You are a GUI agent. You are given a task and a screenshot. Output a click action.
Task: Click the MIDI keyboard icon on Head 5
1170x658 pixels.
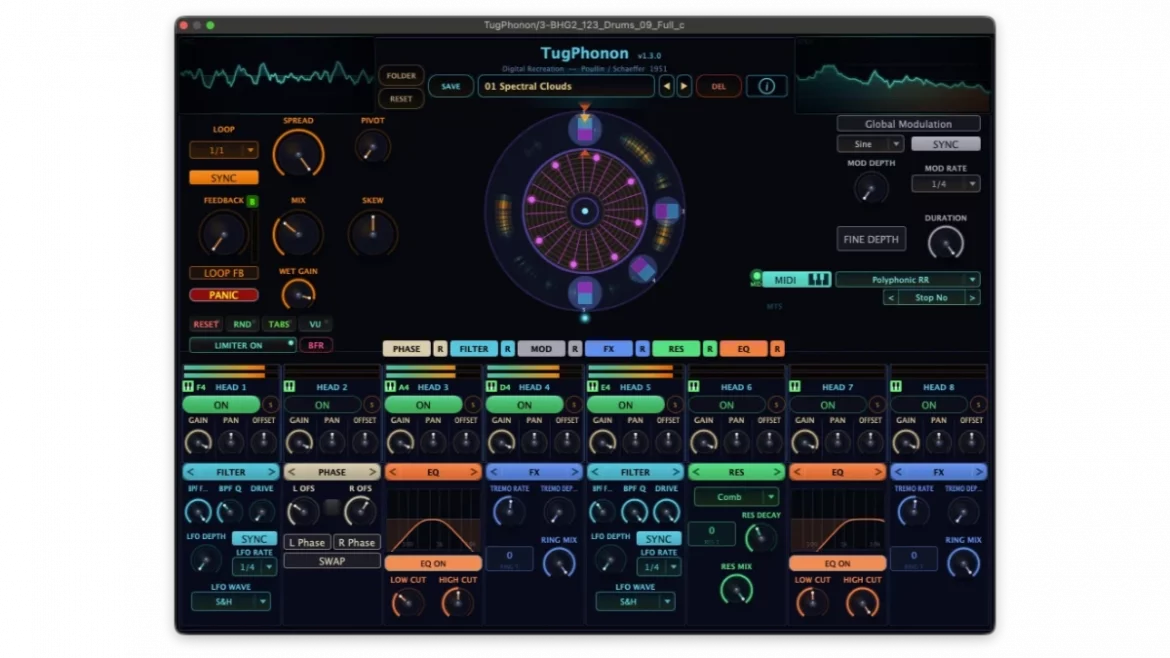pos(592,386)
